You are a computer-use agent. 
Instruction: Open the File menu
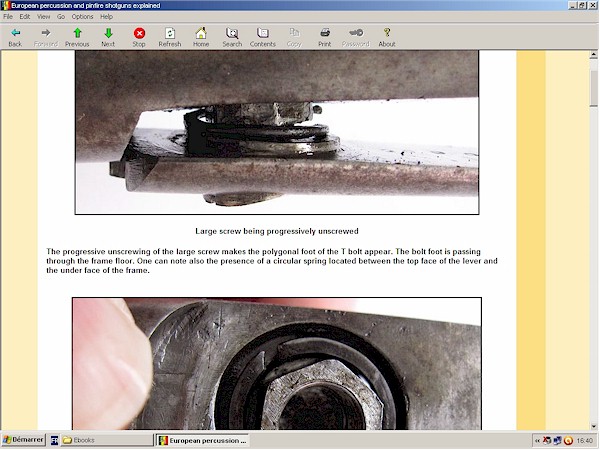tap(8, 16)
